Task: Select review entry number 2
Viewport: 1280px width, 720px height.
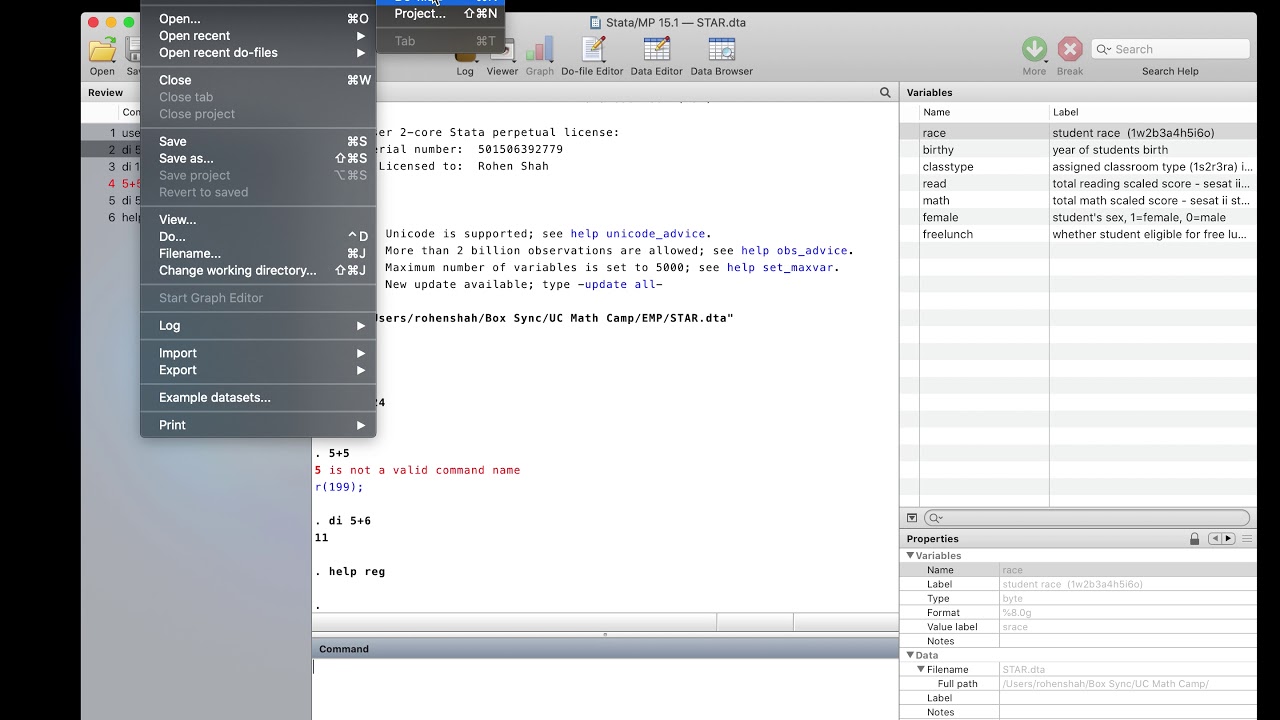Action: tap(113, 150)
